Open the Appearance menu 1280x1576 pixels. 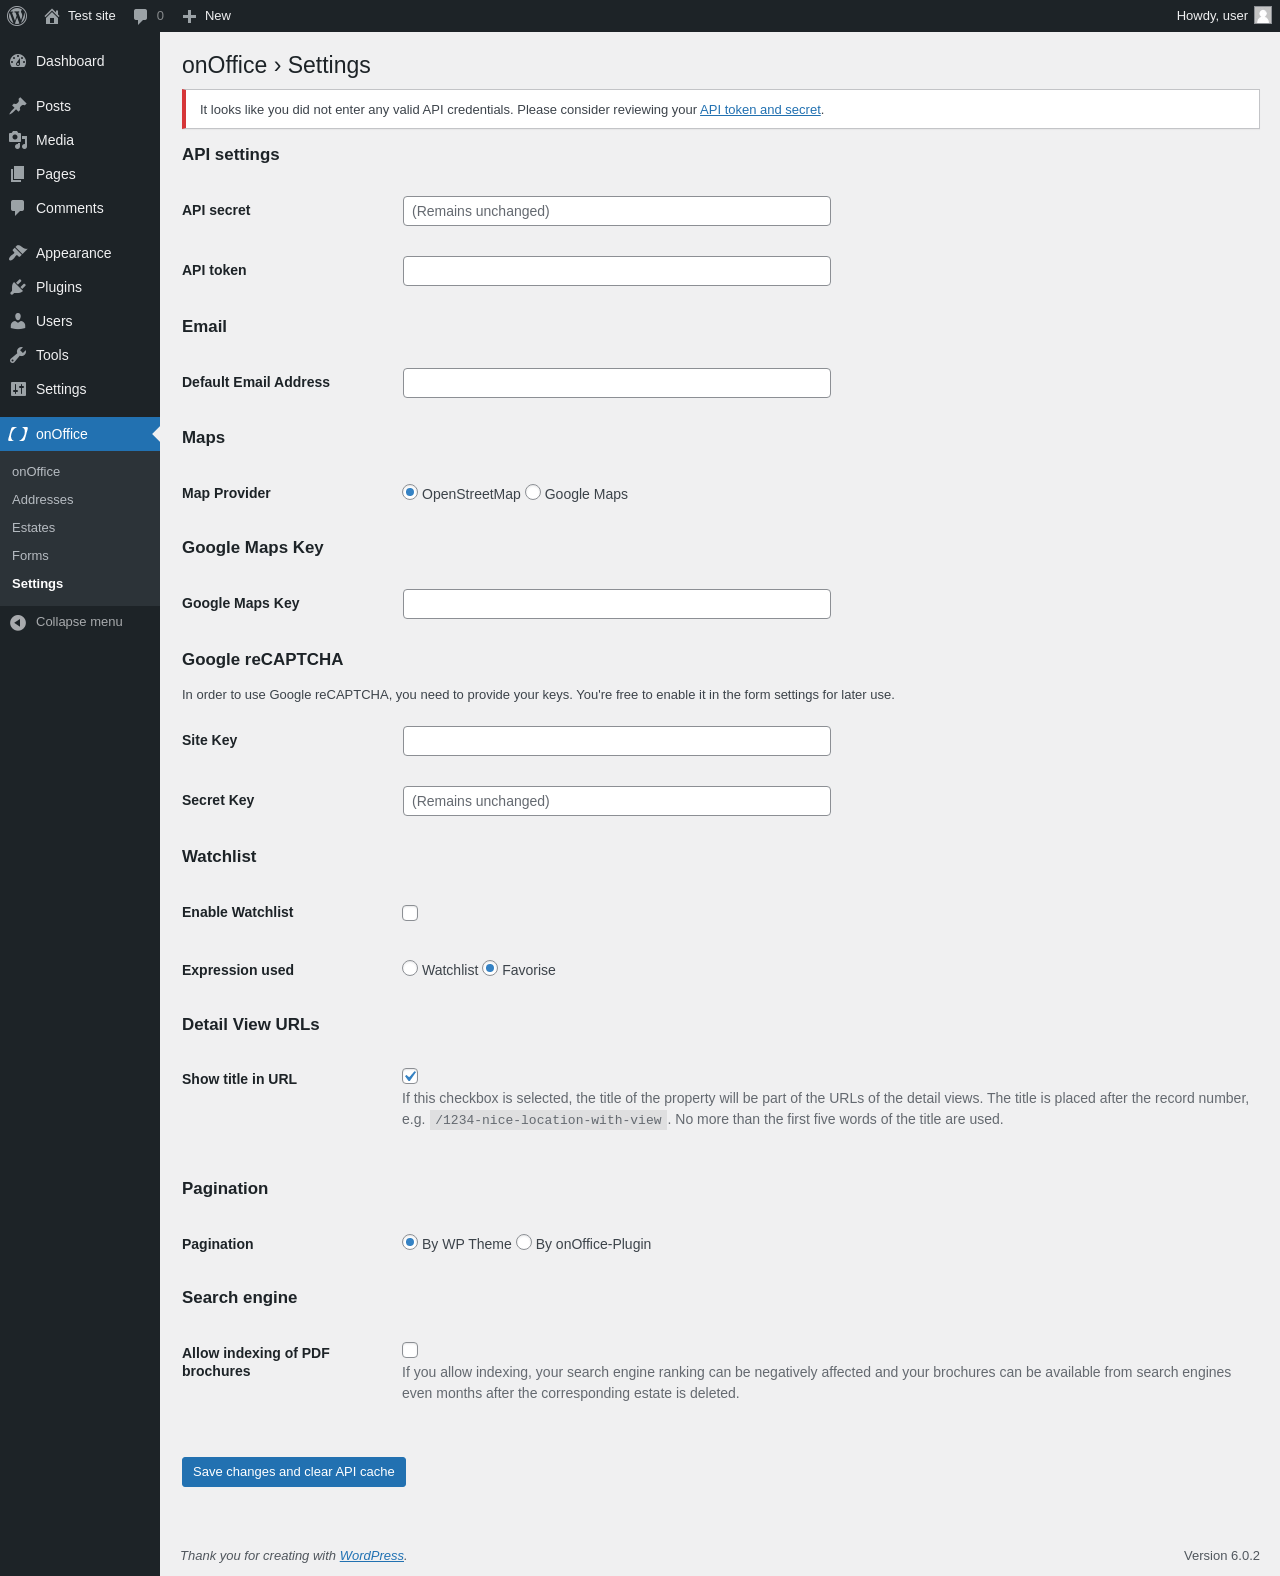(80, 253)
